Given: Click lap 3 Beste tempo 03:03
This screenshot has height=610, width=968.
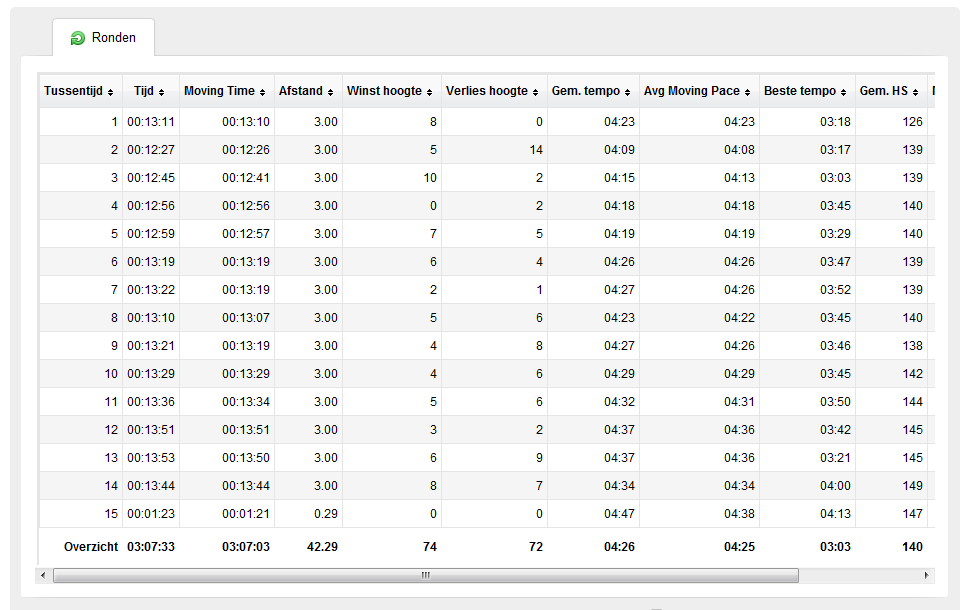Looking at the screenshot, I should point(835,178).
